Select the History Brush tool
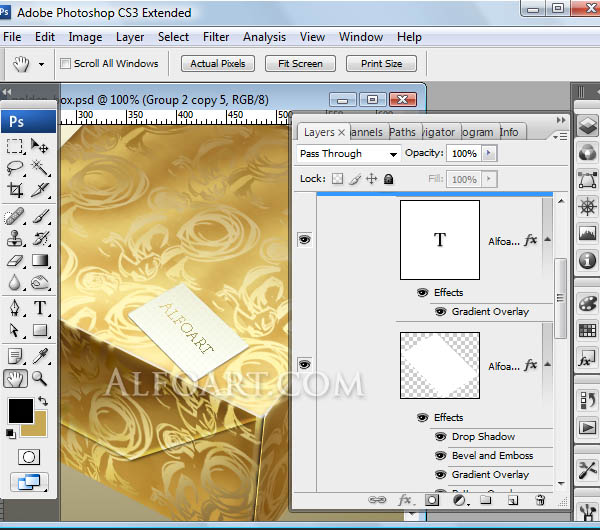This screenshot has height=530, width=600. point(40,238)
